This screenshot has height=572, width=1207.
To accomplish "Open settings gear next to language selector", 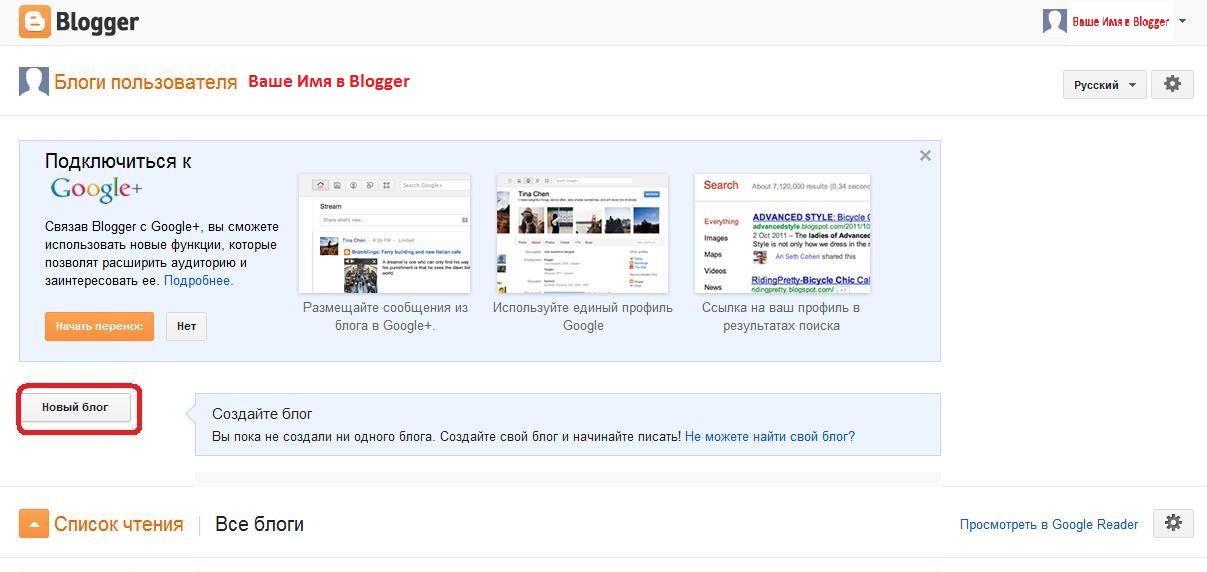I will point(1172,84).
